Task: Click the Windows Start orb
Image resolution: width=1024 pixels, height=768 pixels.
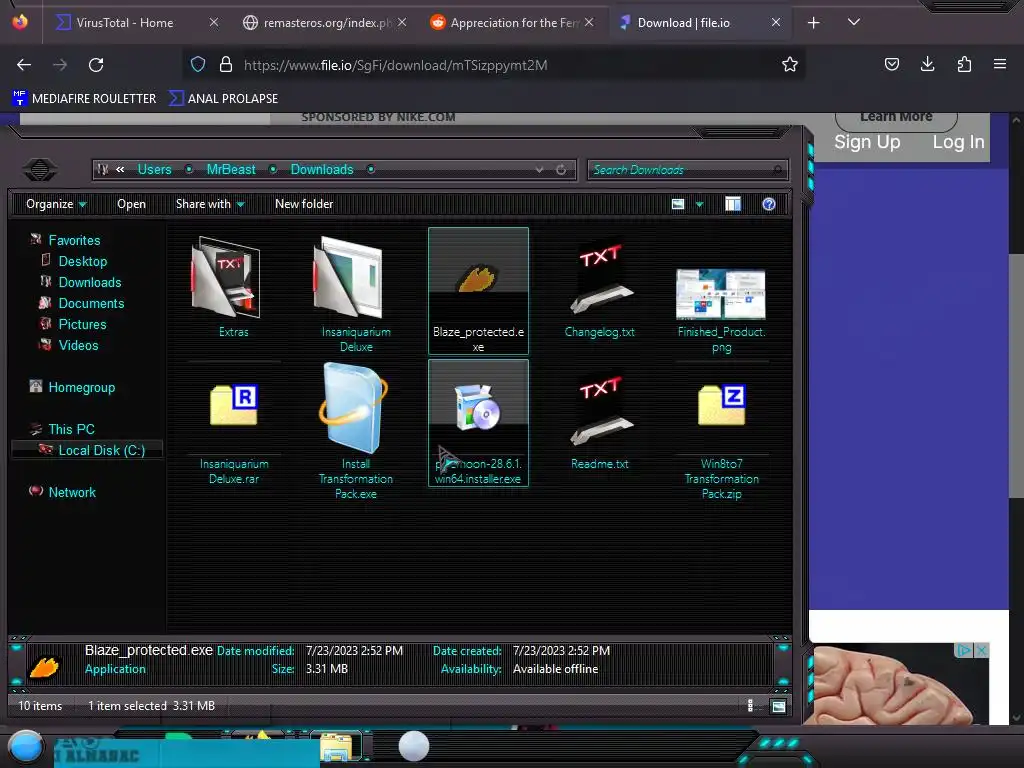Action: 26,746
